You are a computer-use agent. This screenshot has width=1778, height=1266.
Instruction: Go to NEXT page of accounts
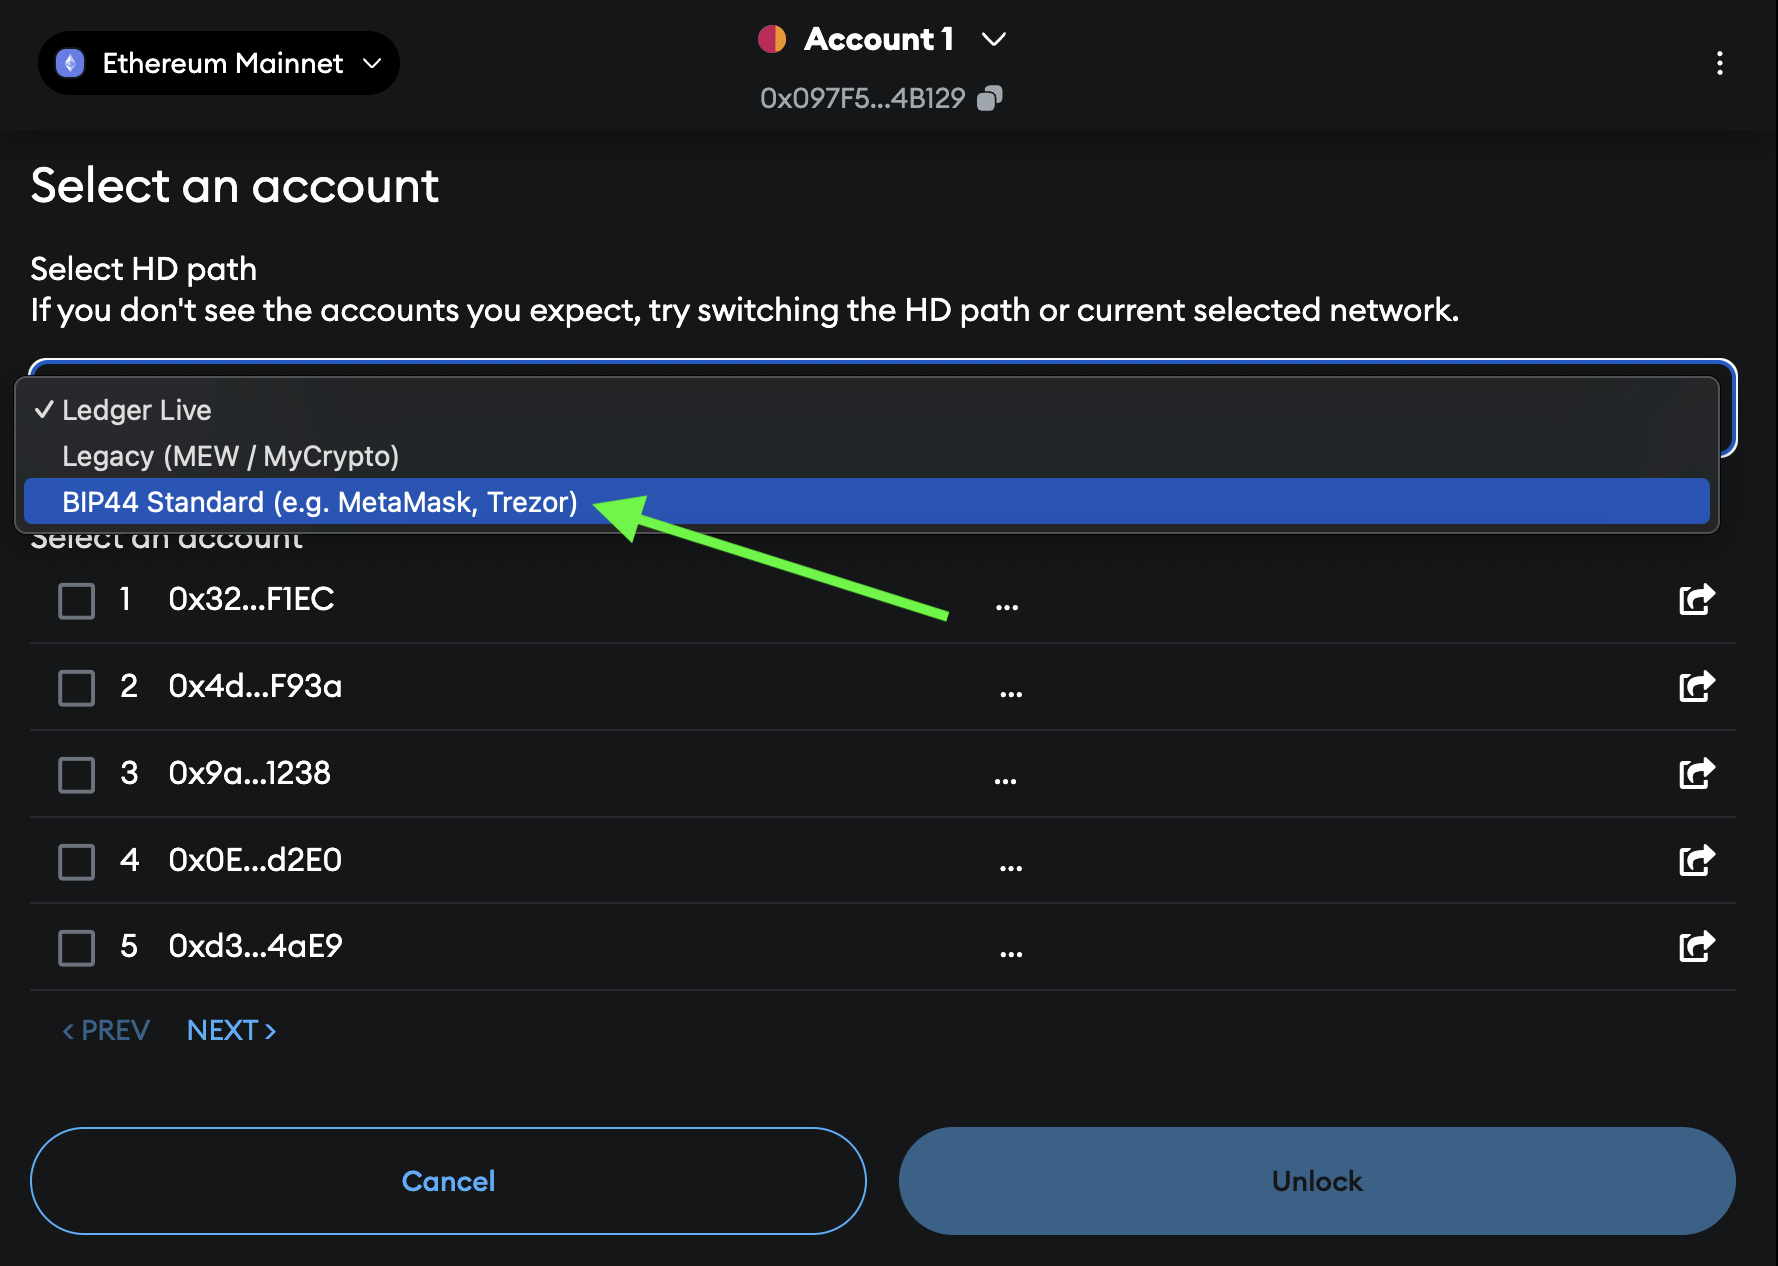click(x=231, y=1030)
